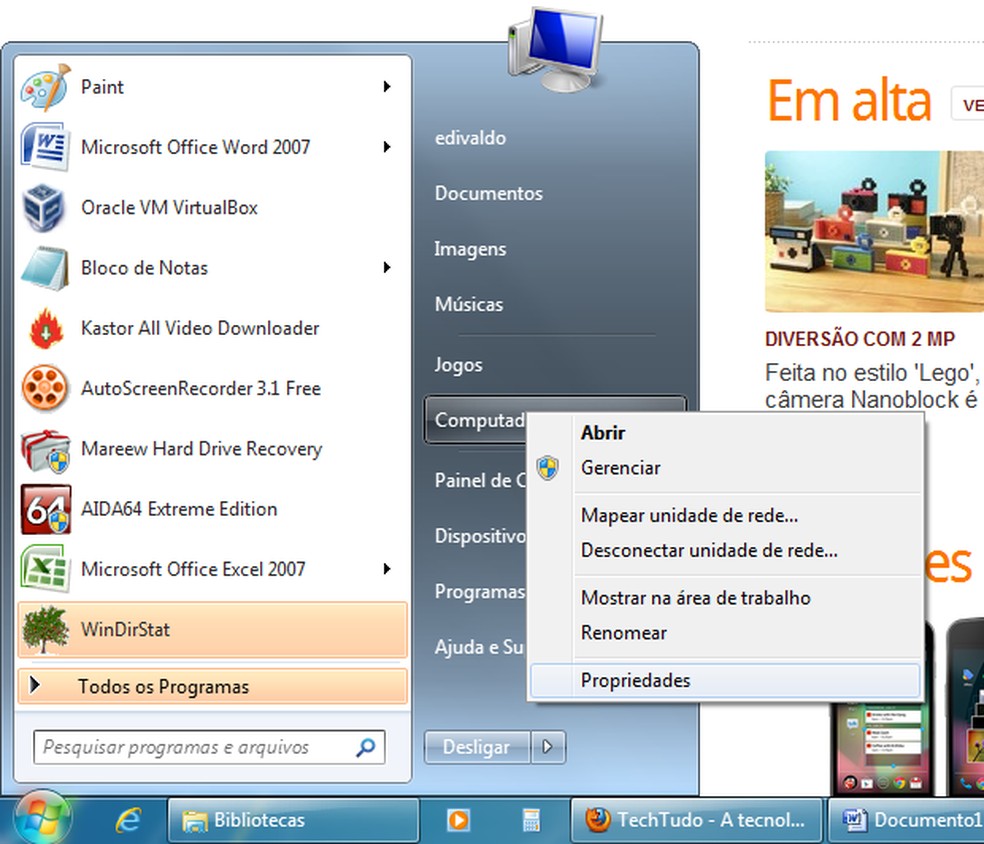Launch Microsoft Office Word 2007

click(196, 147)
